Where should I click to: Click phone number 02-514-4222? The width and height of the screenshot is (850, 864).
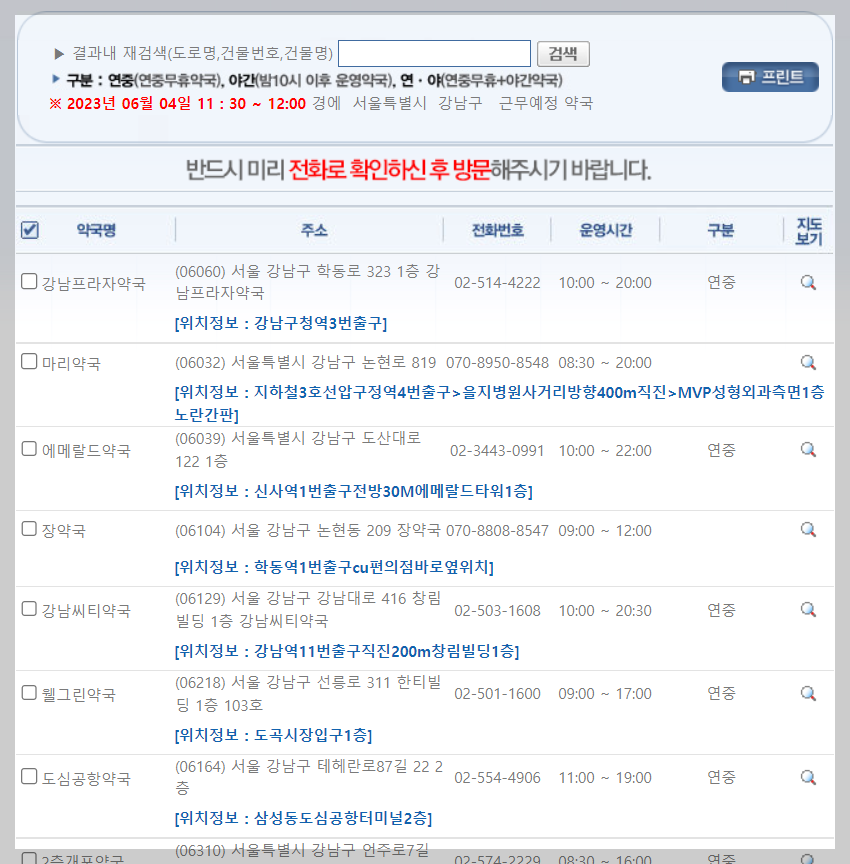pyautogui.click(x=497, y=283)
